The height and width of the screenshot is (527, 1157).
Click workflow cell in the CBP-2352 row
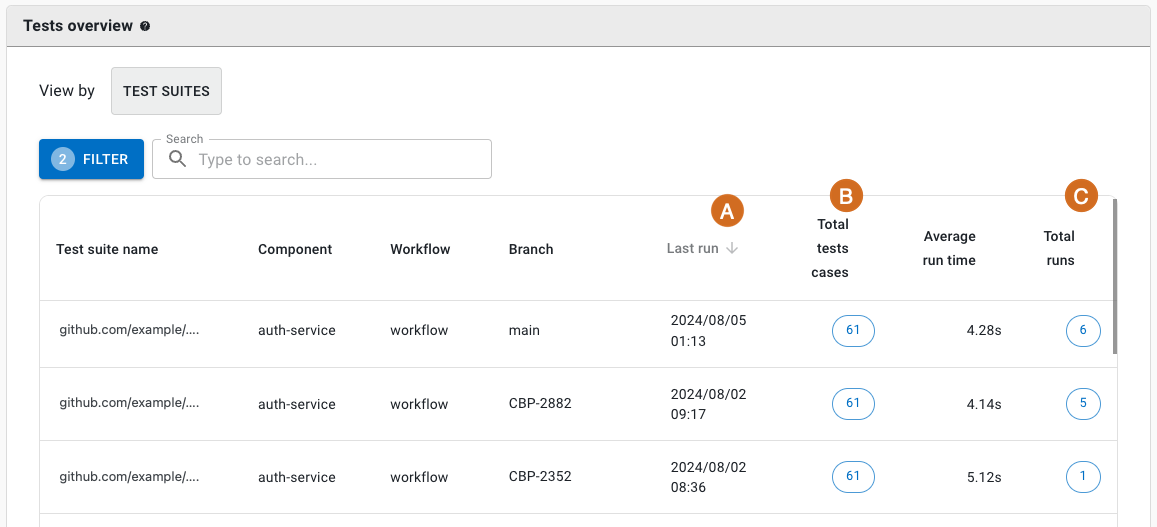pyautogui.click(x=419, y=478)
